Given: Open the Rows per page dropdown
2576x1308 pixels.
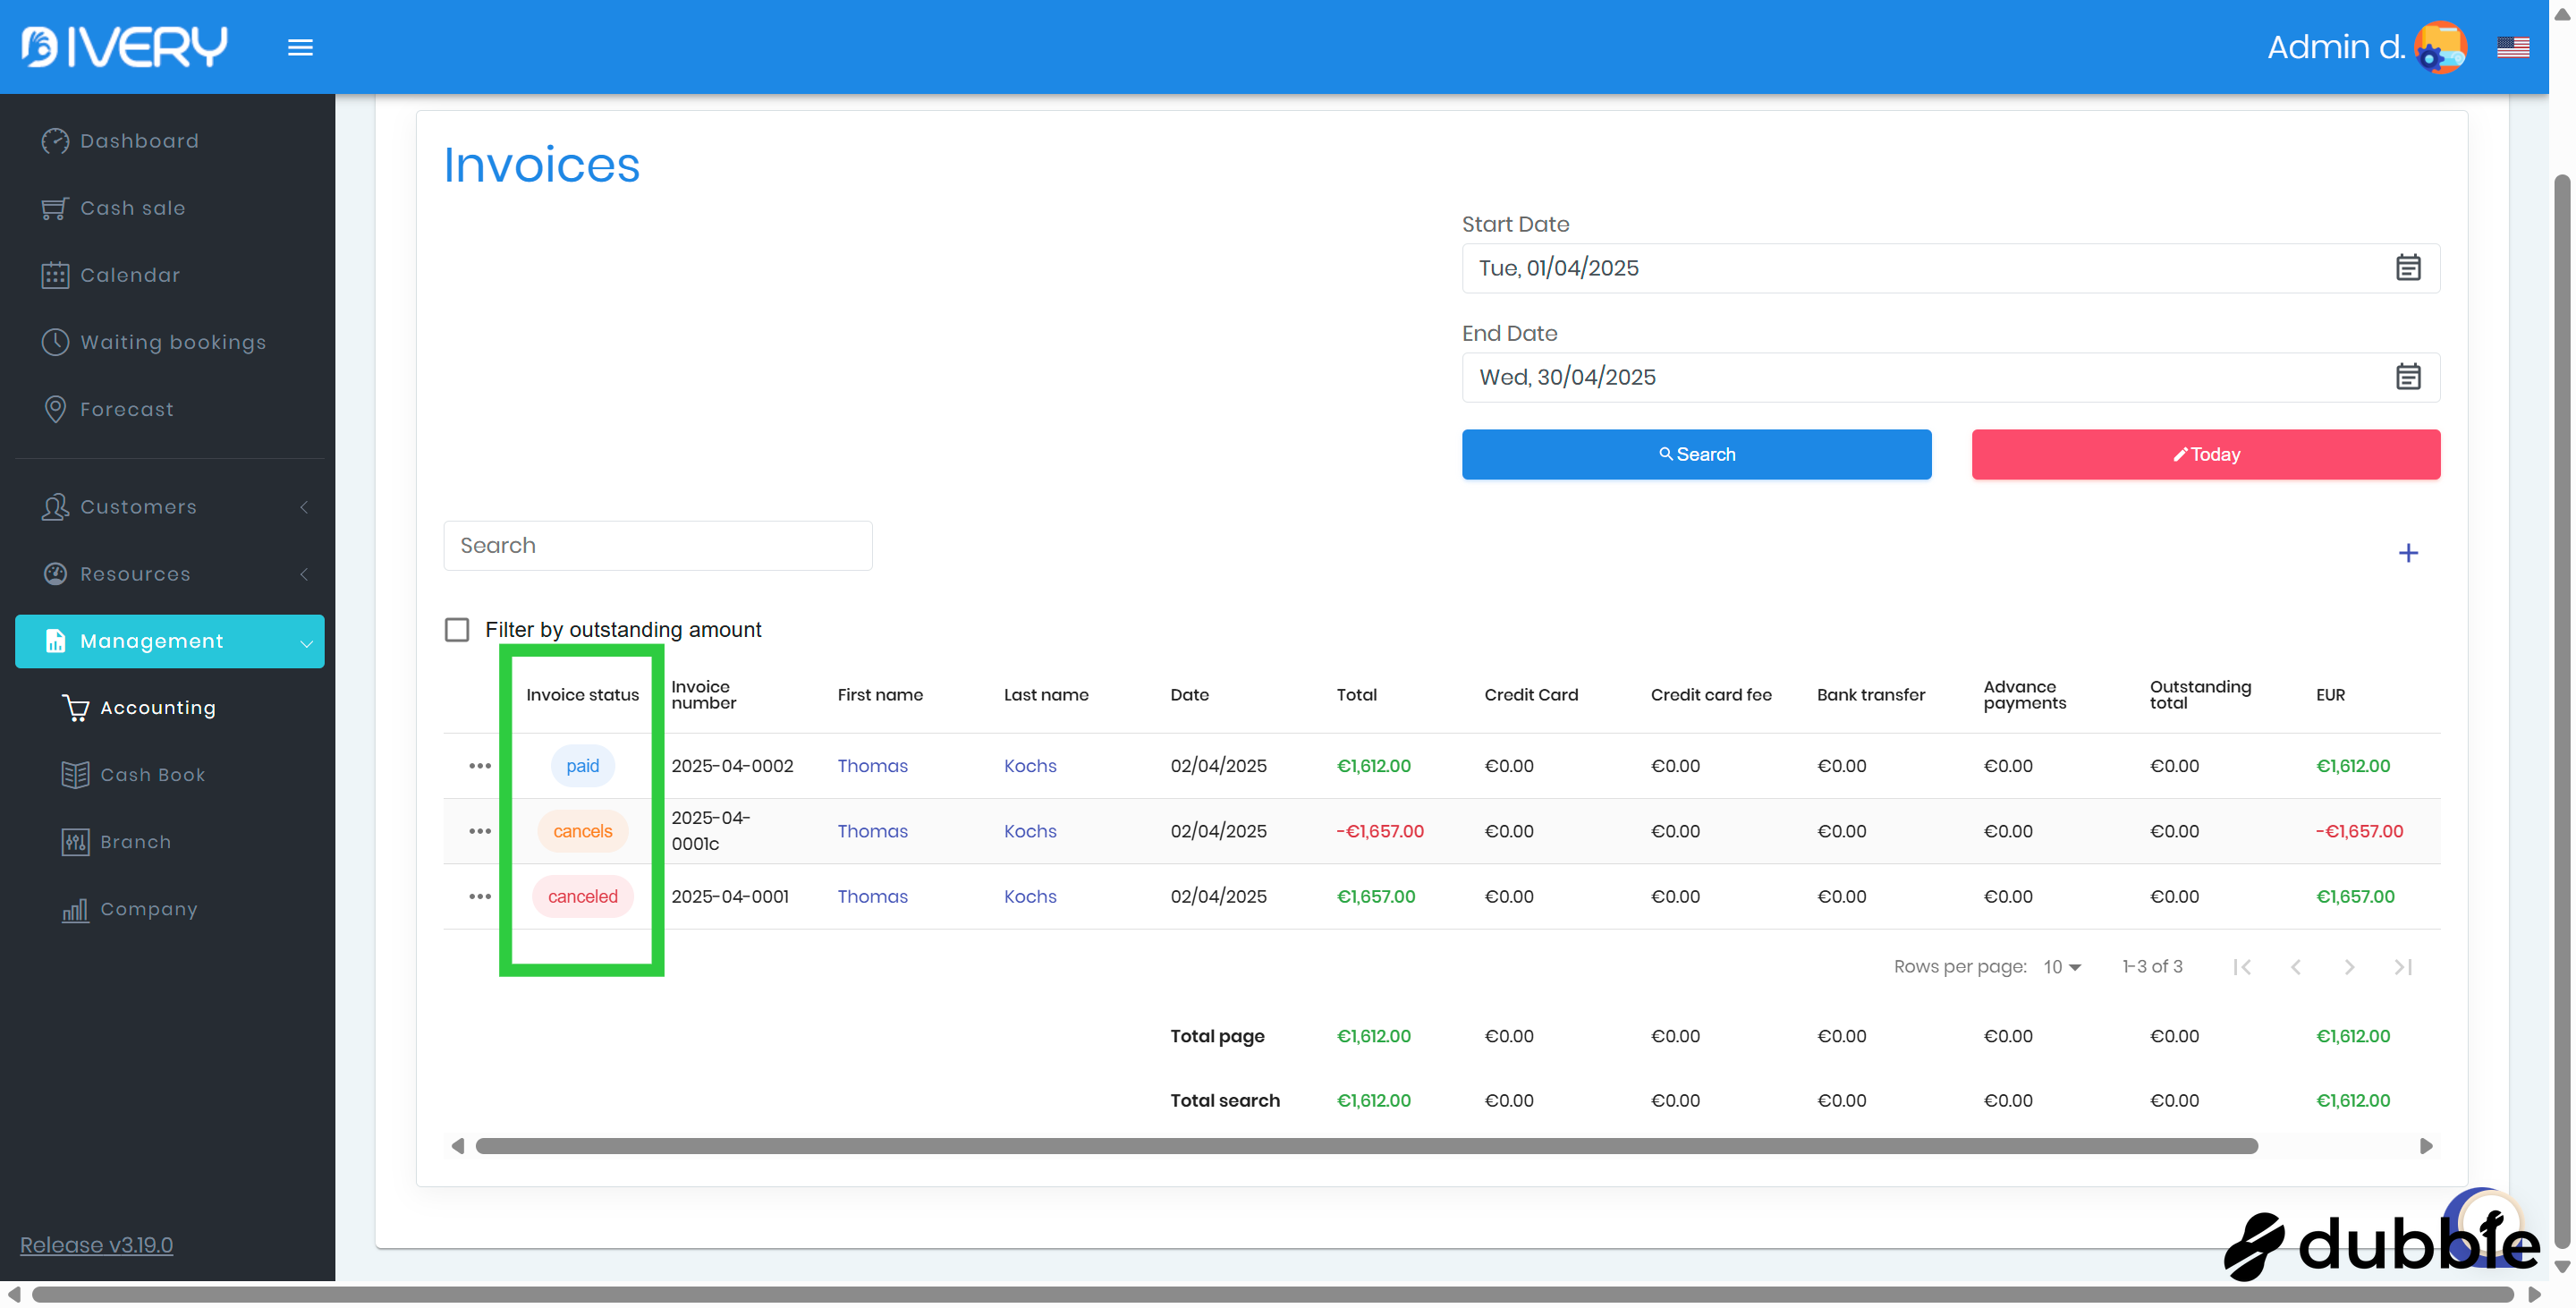Looking at the screenshot, I should click(x=2062, y=967).
